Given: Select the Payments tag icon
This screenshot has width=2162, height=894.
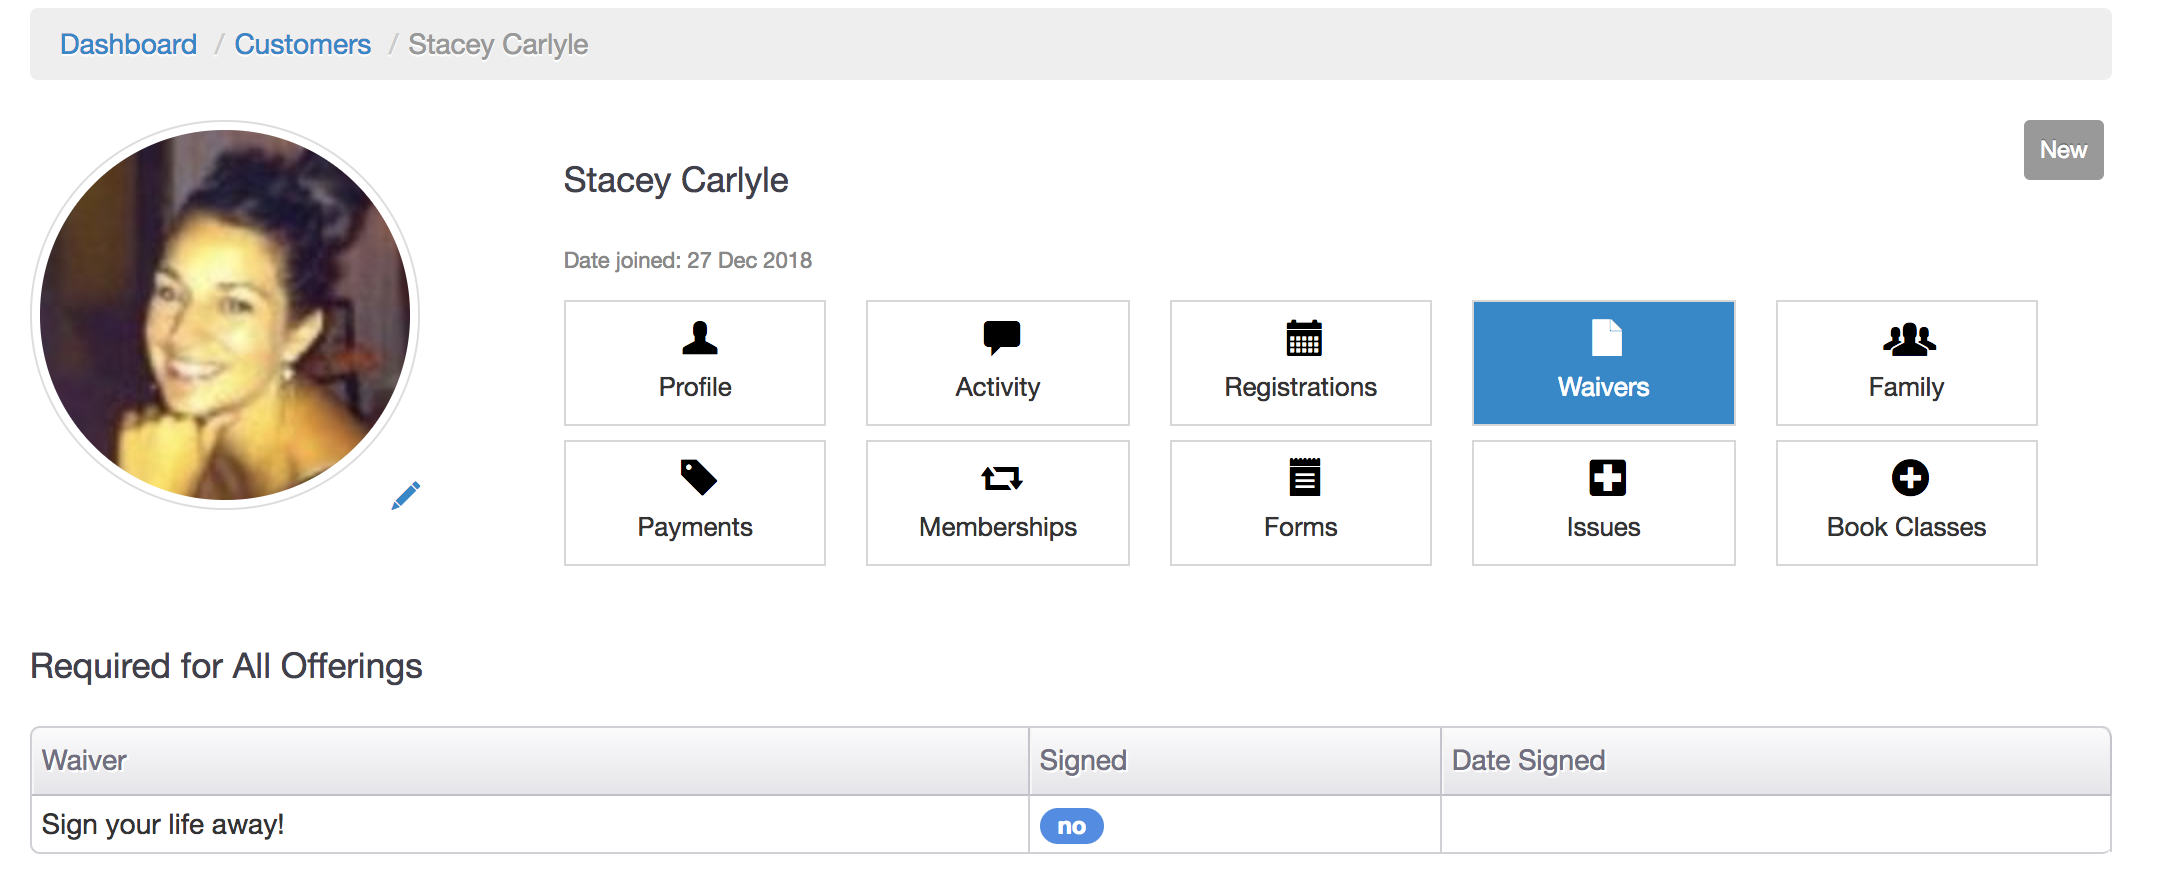Looking at the screenshot, I should (698, 478).
